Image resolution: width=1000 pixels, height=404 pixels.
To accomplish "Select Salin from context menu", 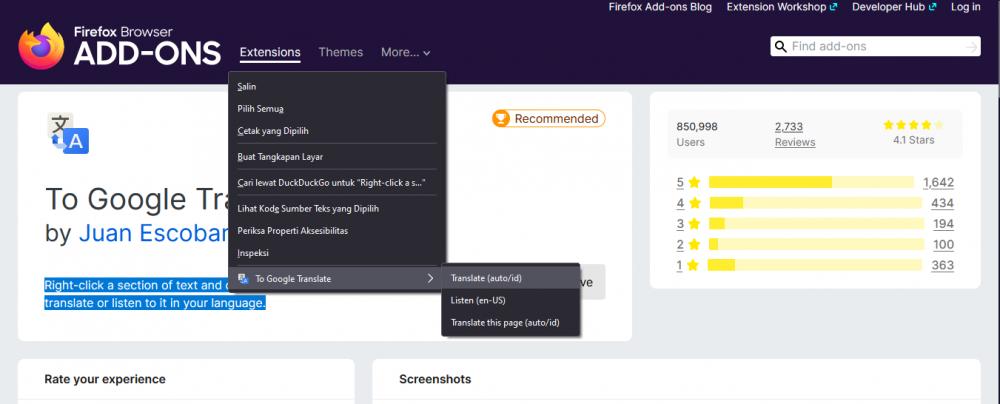I will pos(337,86).
